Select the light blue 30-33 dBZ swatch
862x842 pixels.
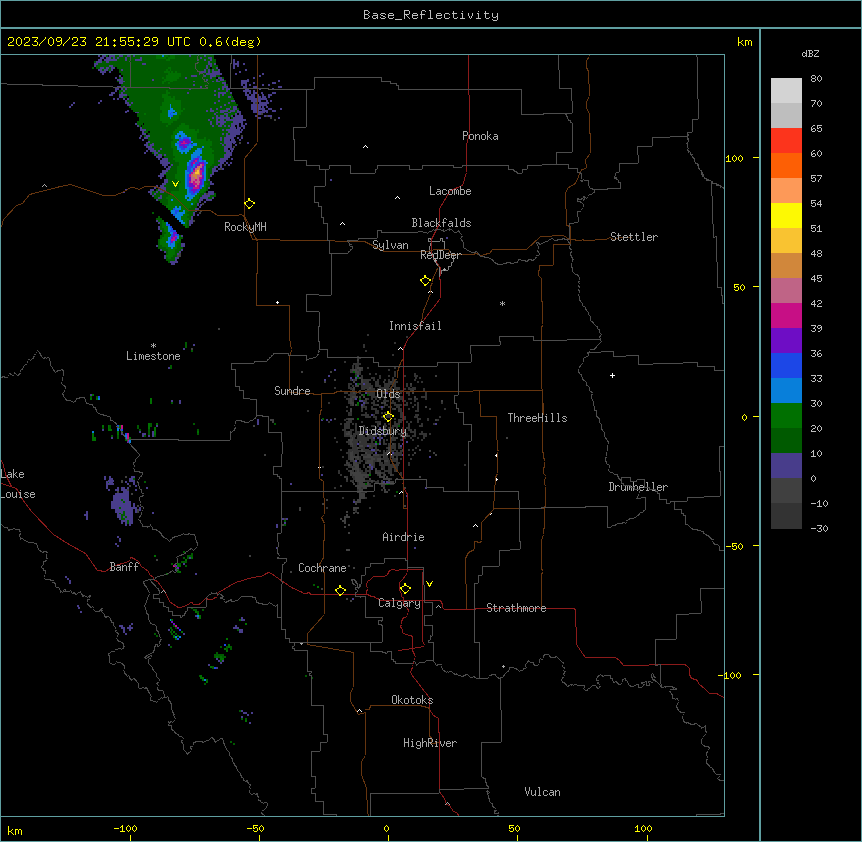pos(786,391)
